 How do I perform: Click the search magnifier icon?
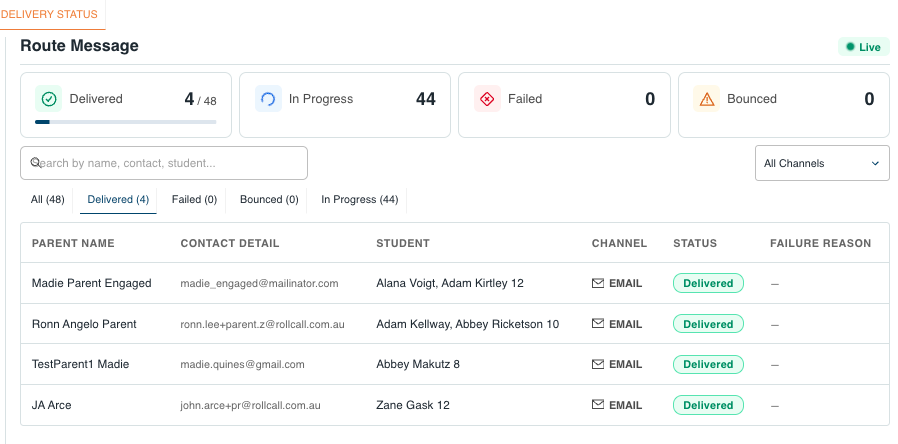(36, 163)
